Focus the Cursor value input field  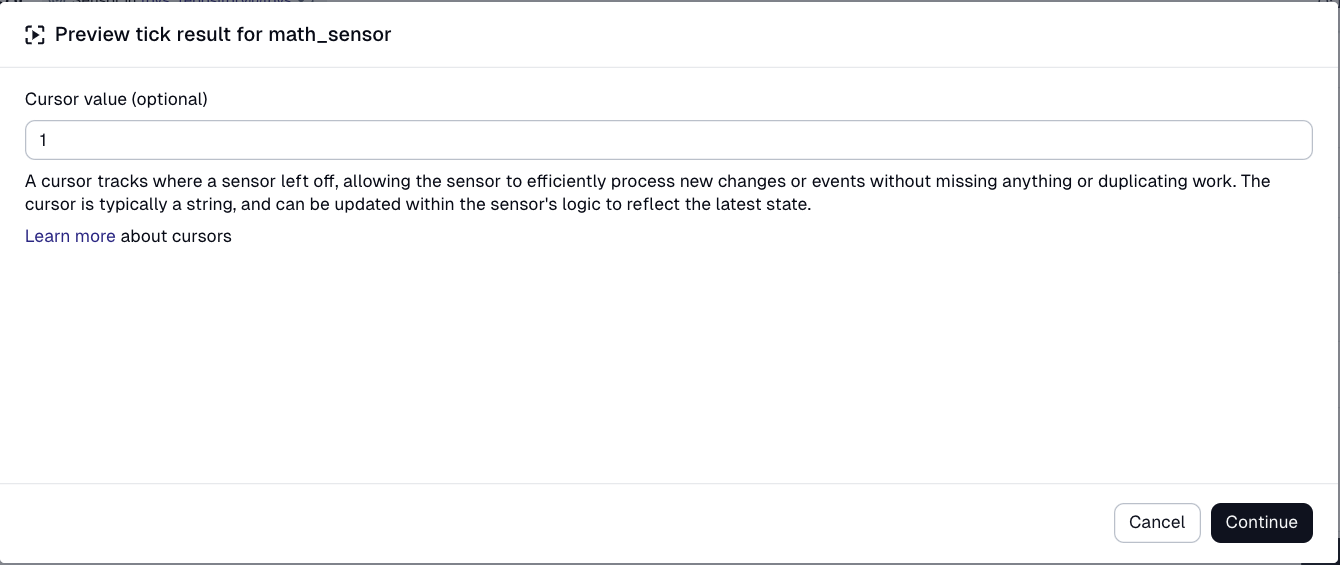click(x=668, y=140)
